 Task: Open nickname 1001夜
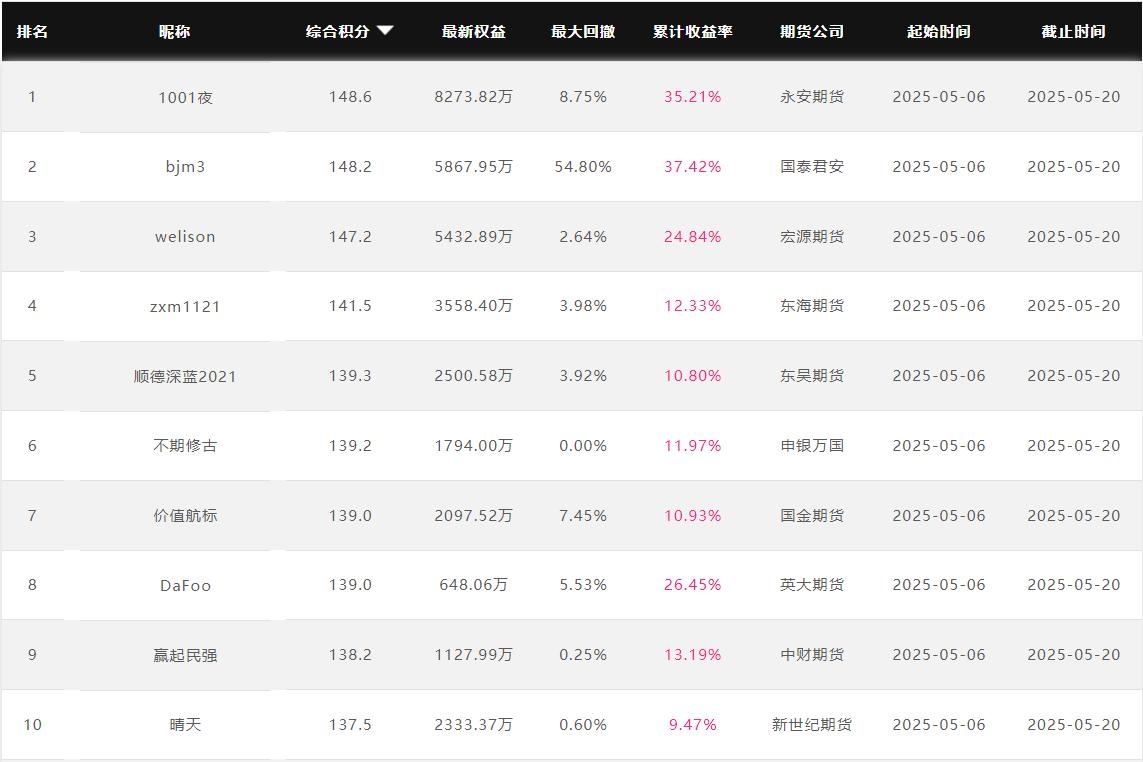tap(185, 97)
